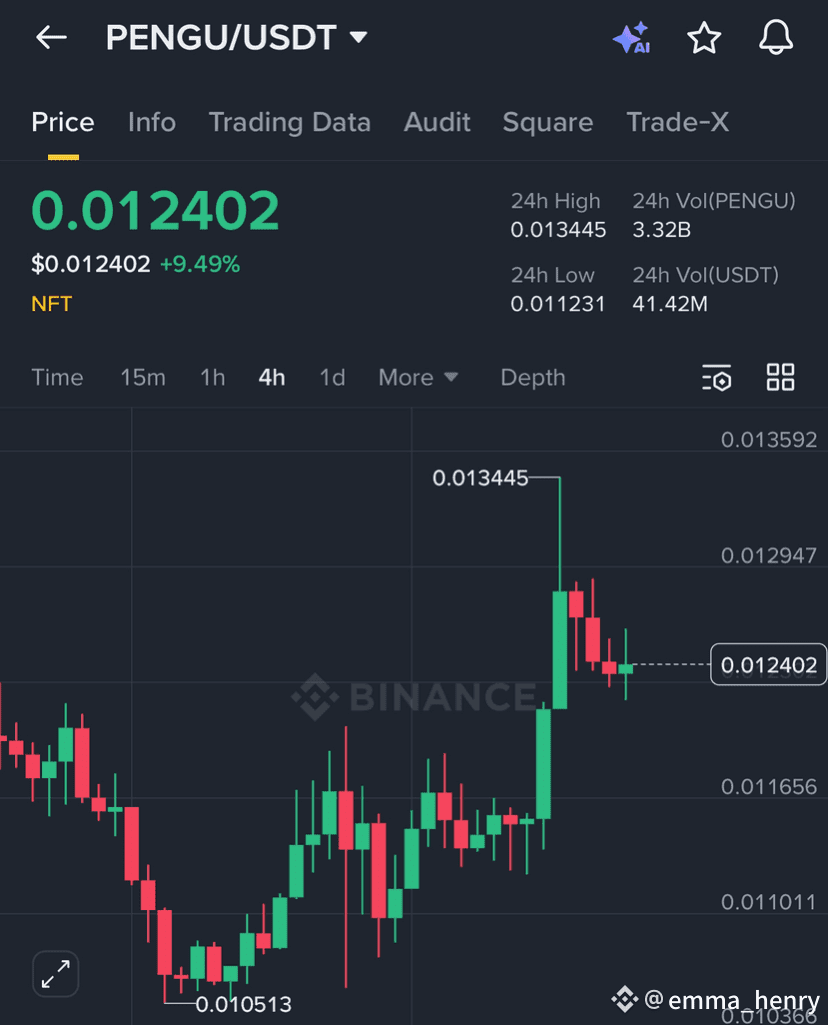Tap the 0.011656 price axis label
This screenshot has height=1025, width=828.
coord(769,786)
